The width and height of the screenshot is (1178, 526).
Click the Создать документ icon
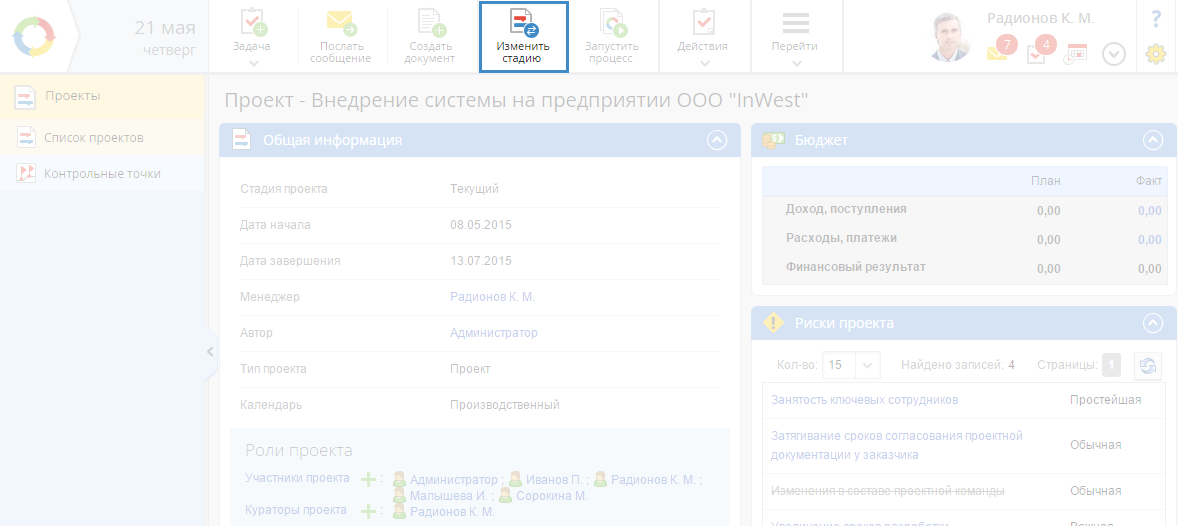click(x=430, y=24)
